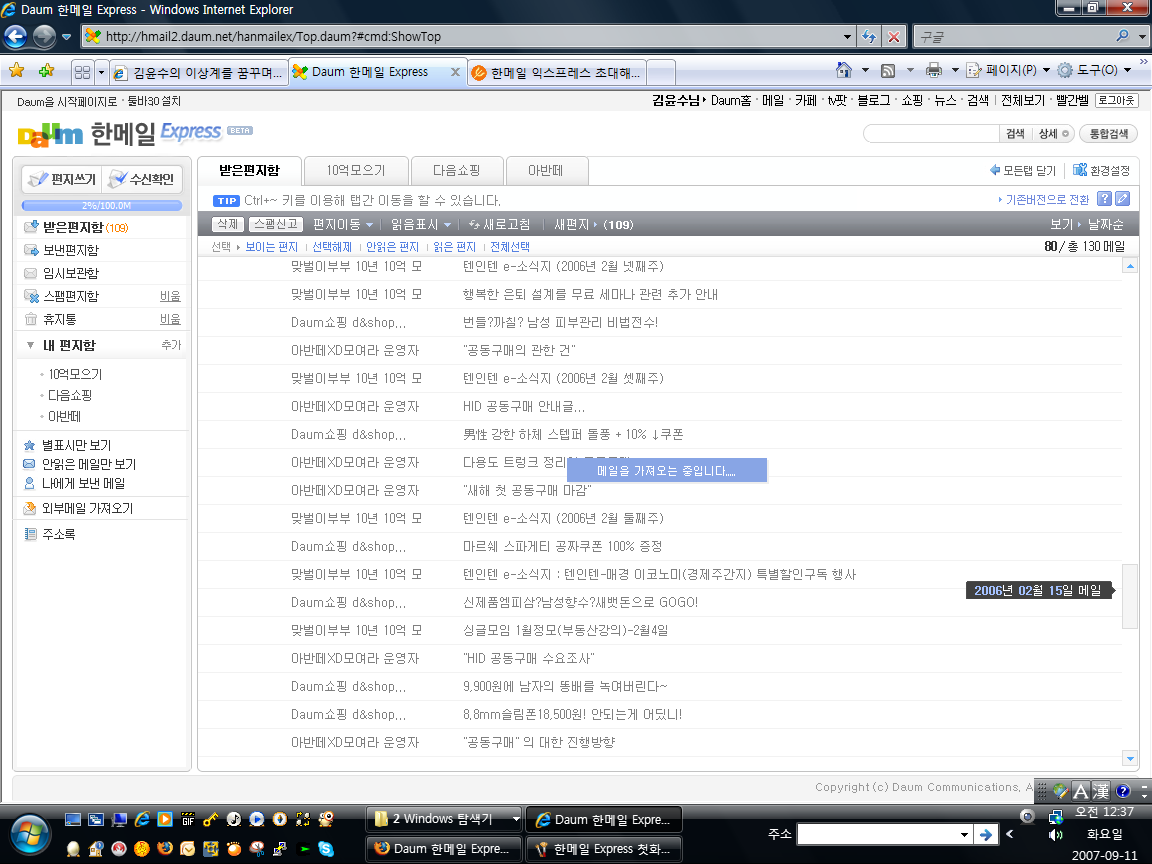Click the envelope icon for 안읽은 메일만 보기
The image size is (1152, 864).
click(x=29, y=464)
